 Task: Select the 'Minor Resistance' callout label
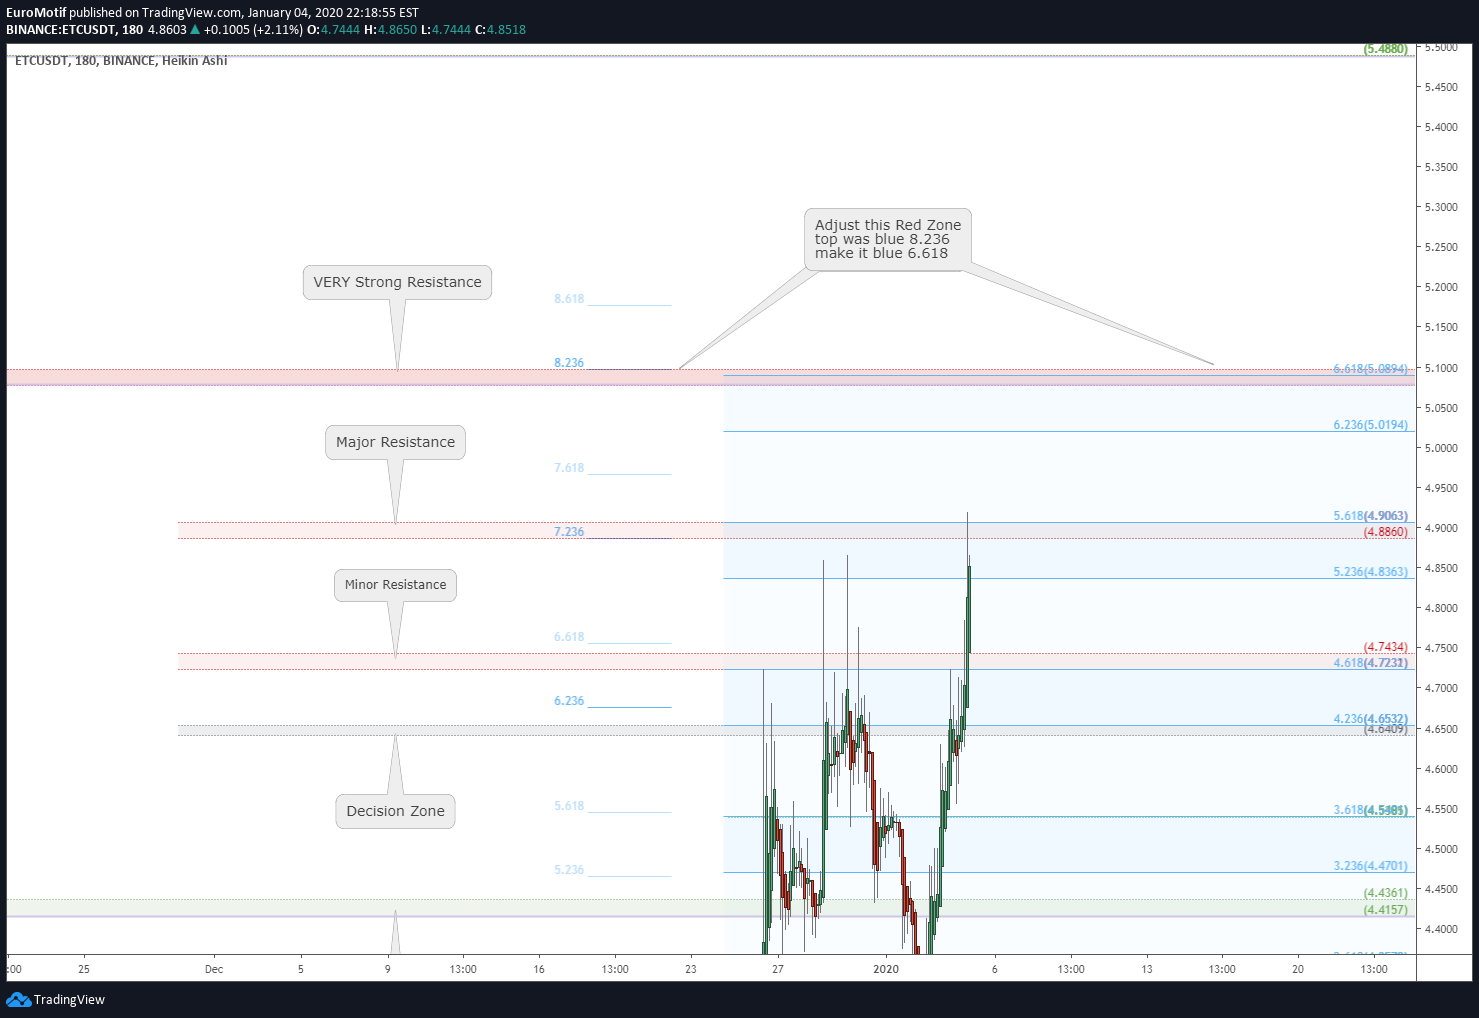[x=395, y=585]
